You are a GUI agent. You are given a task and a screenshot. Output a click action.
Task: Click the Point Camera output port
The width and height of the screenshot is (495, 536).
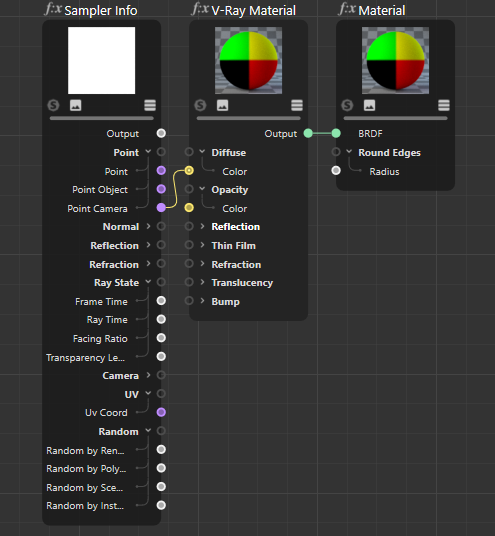(161, 207)
